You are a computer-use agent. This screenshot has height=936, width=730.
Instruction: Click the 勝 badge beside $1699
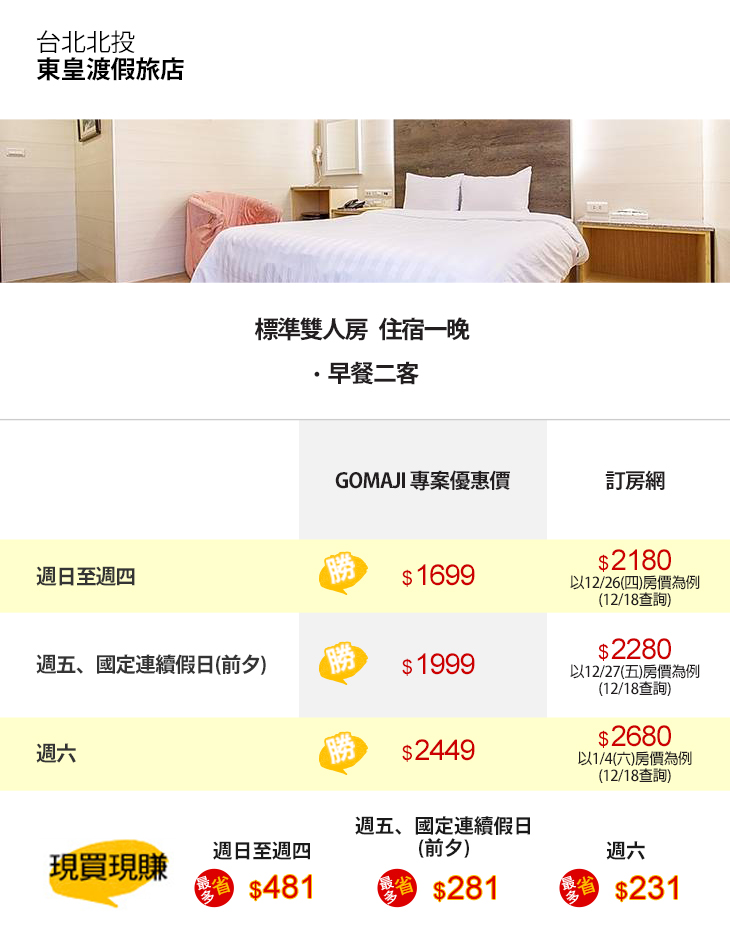coord(342,574)
